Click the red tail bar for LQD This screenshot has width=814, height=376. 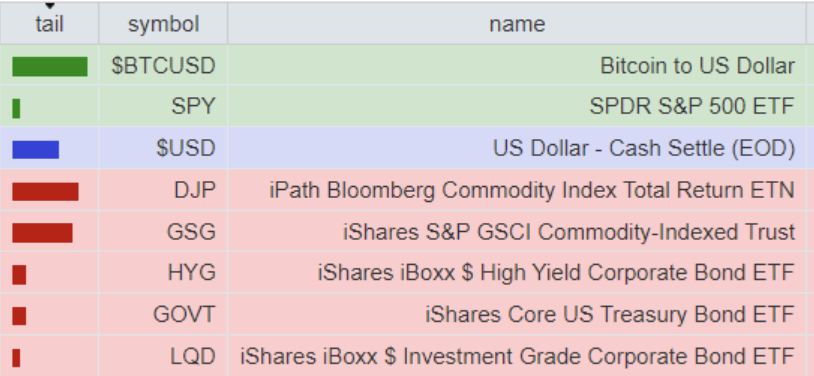[16, 358]
